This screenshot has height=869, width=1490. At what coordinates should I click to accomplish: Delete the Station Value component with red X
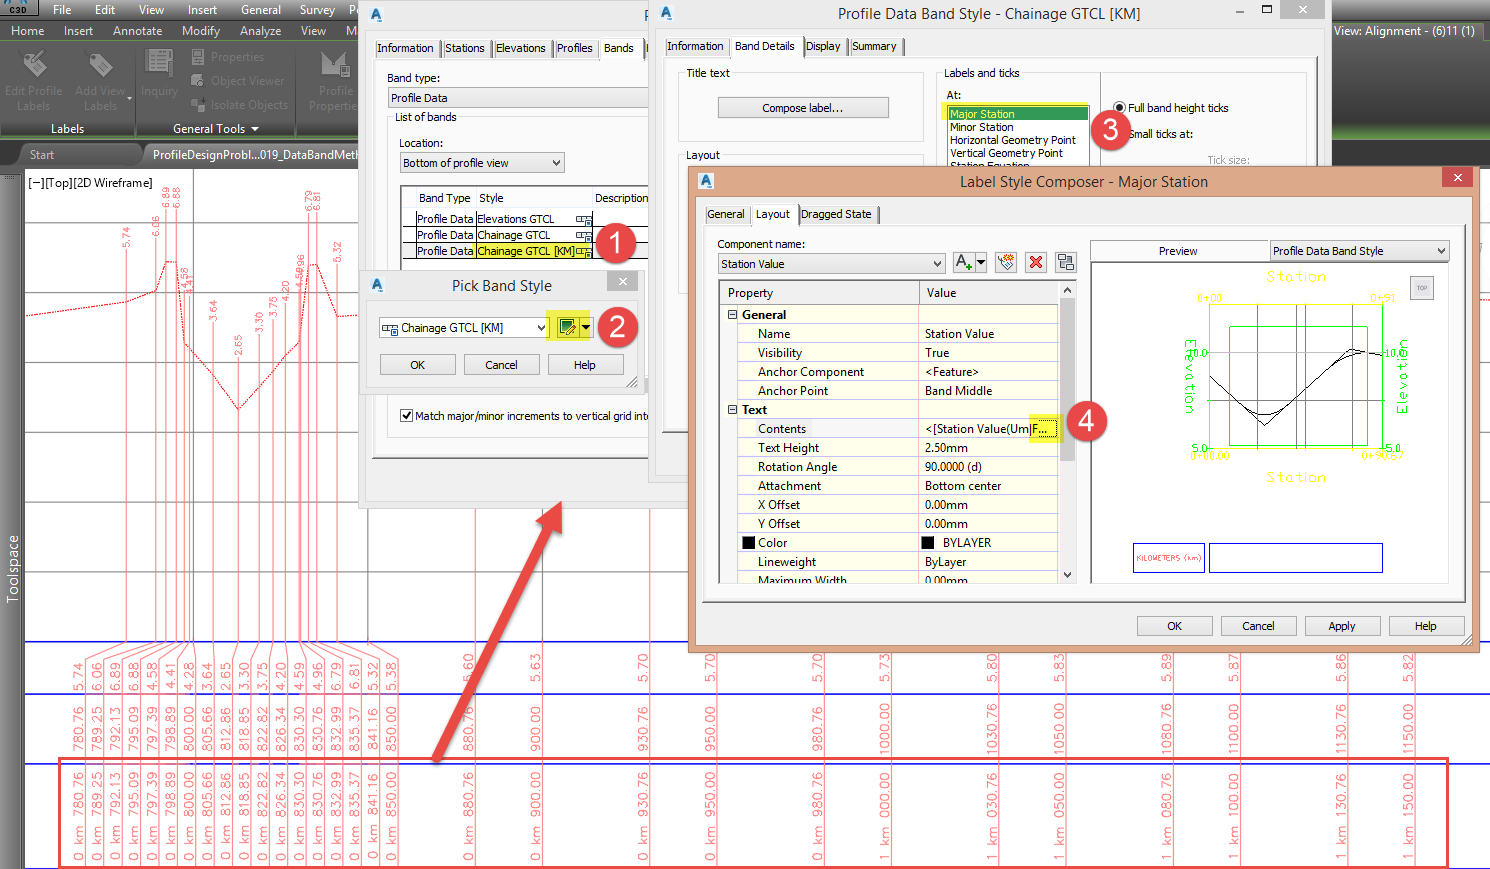[x=1036, y=262]
